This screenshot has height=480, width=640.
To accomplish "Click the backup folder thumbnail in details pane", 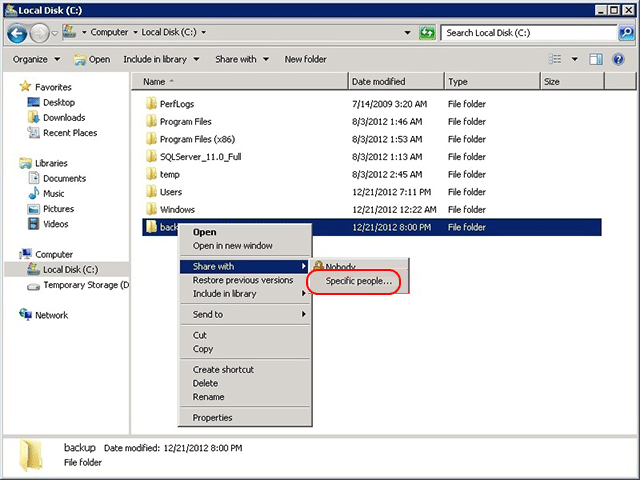I will point(31,454).
